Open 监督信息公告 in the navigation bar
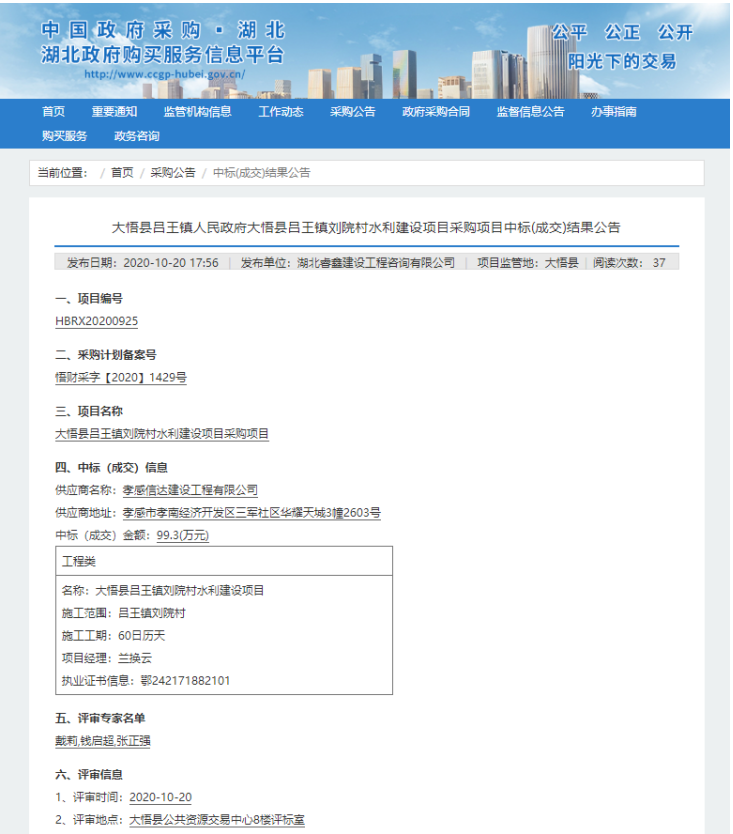Screen dimensions: 733x834 (x=530, y=112)
